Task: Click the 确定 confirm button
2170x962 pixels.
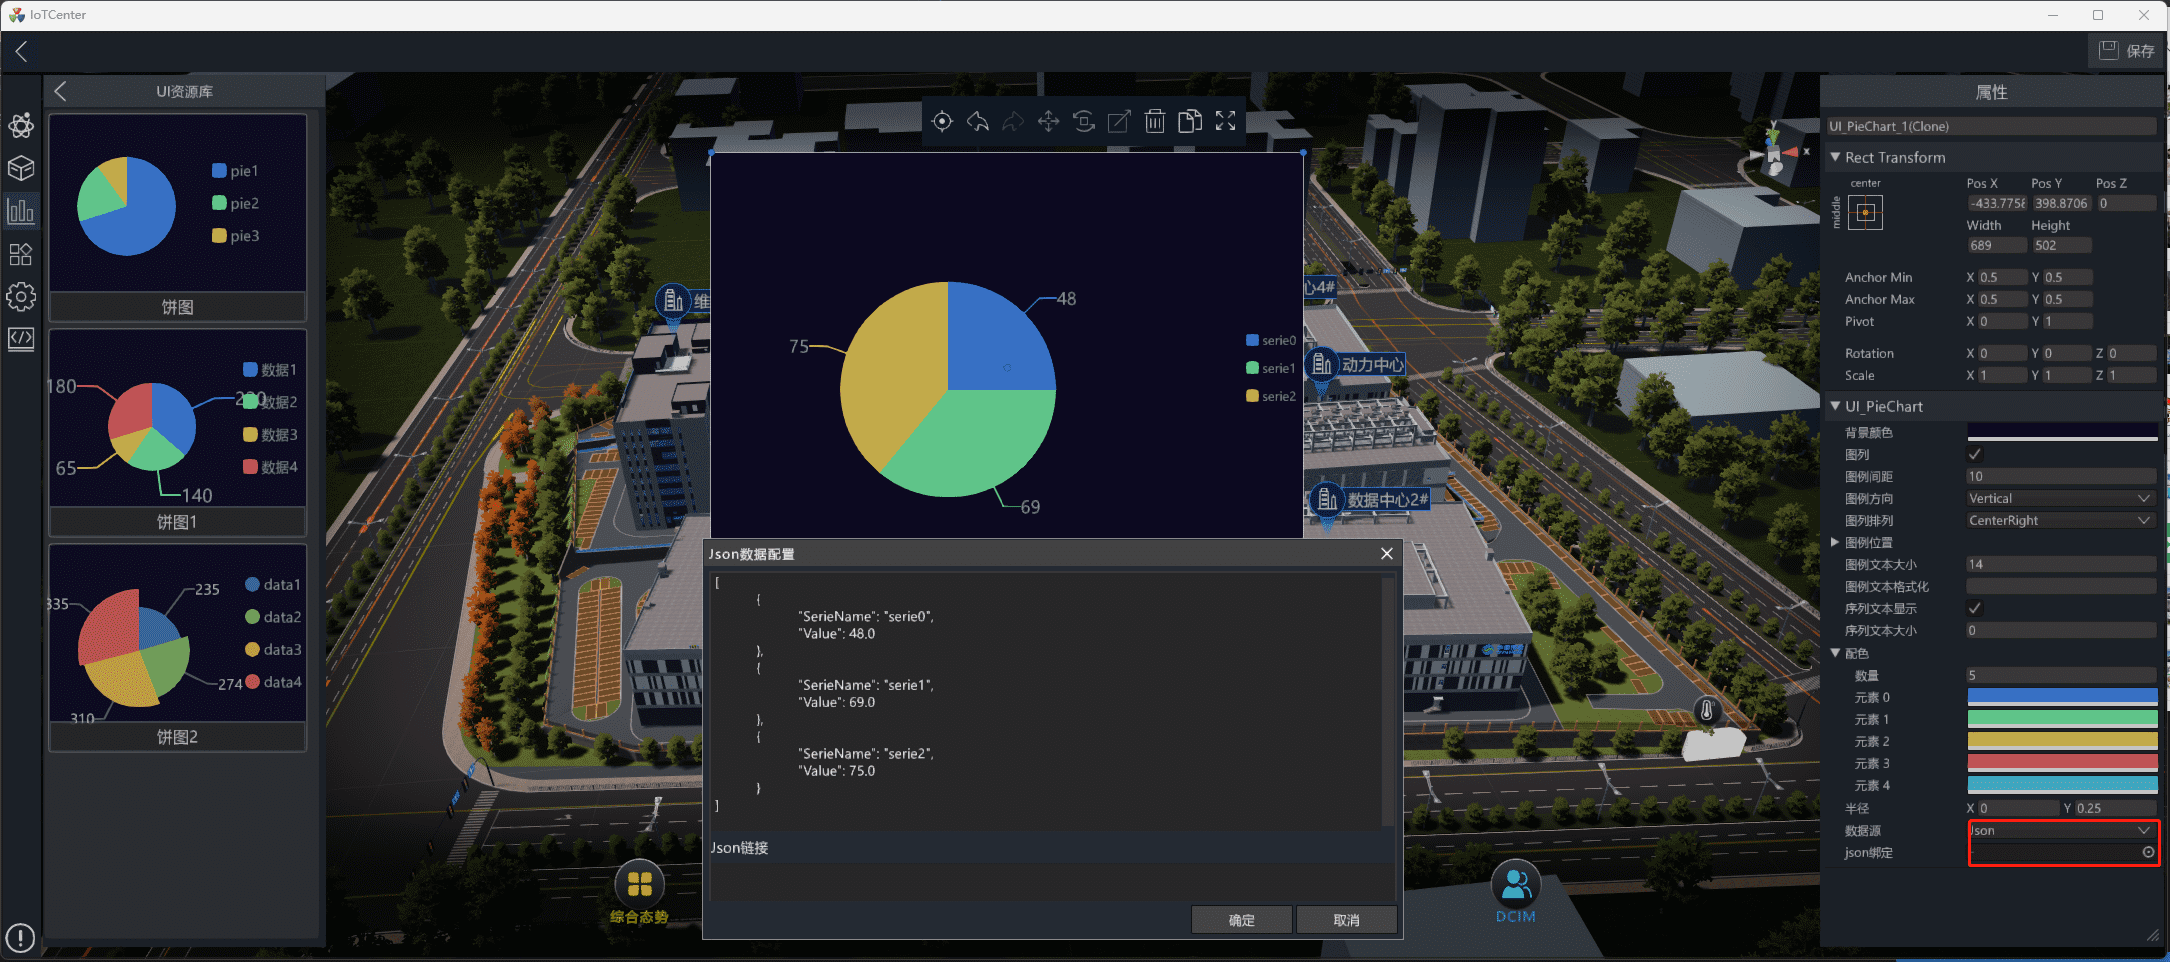Action: 1241,920
